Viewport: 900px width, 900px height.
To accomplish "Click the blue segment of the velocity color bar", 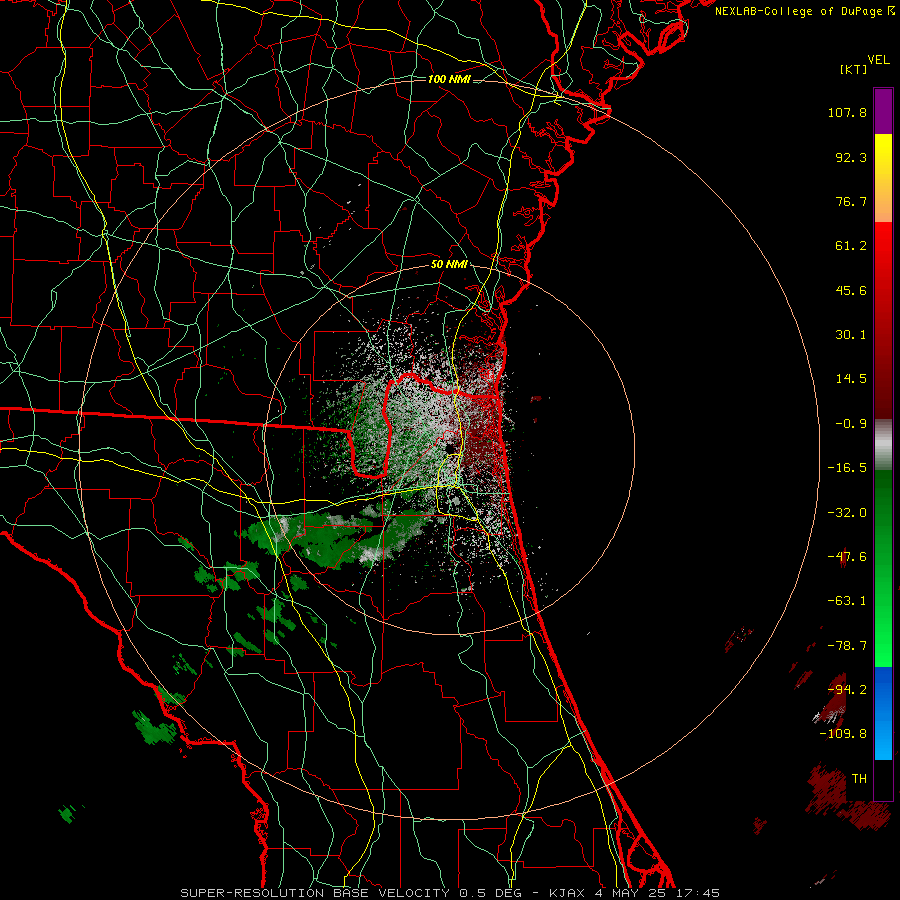I will [883, 713].
